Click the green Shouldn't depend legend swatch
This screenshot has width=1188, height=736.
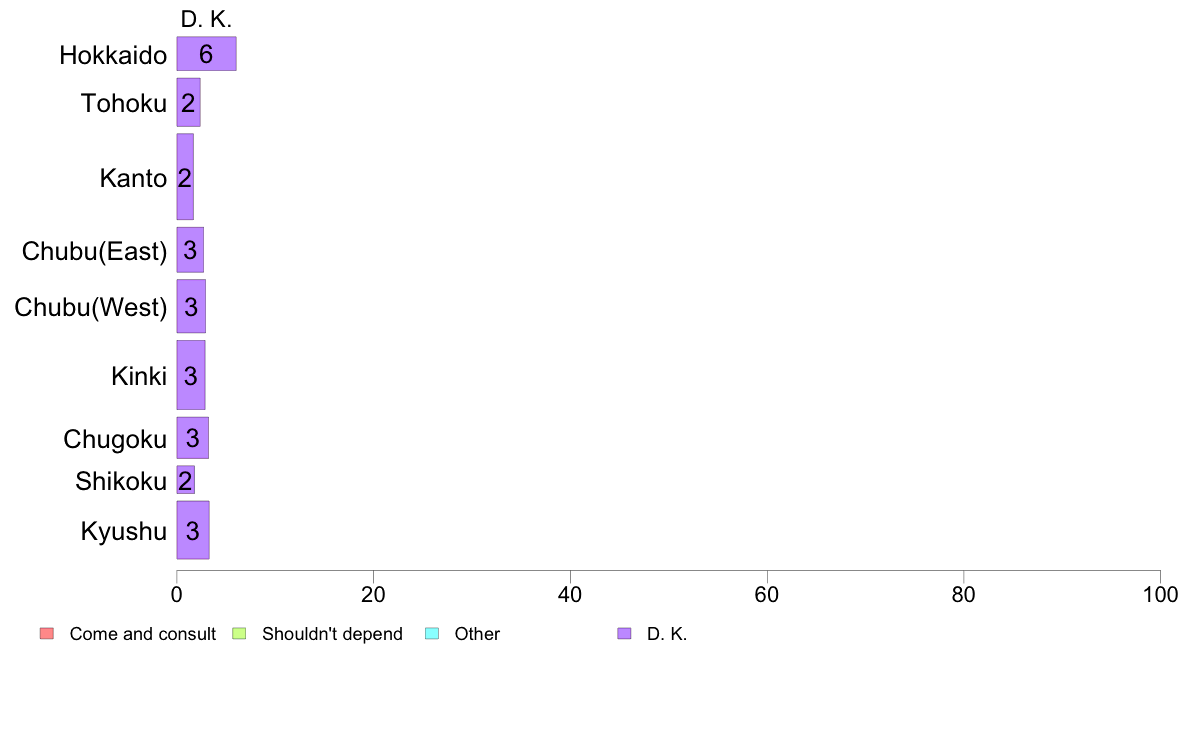click(239, 634)
